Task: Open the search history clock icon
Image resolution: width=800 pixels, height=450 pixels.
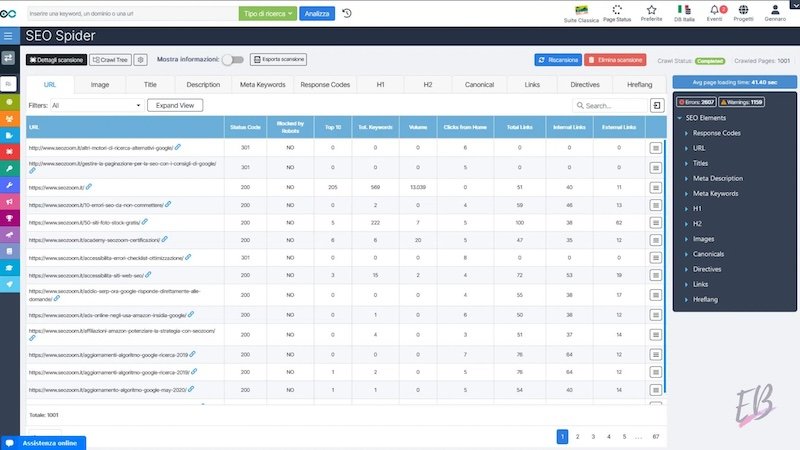Action: 347,13
